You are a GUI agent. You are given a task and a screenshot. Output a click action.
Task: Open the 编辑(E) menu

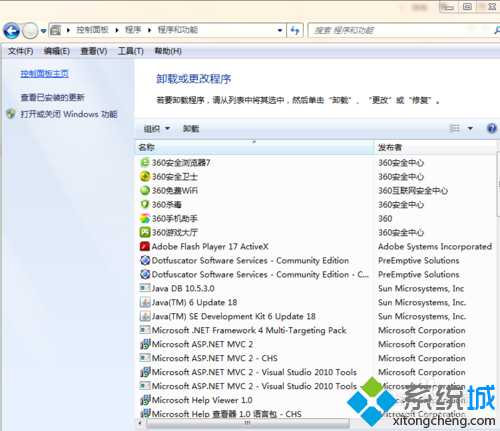pyautogui.click(x=57, y=51)
